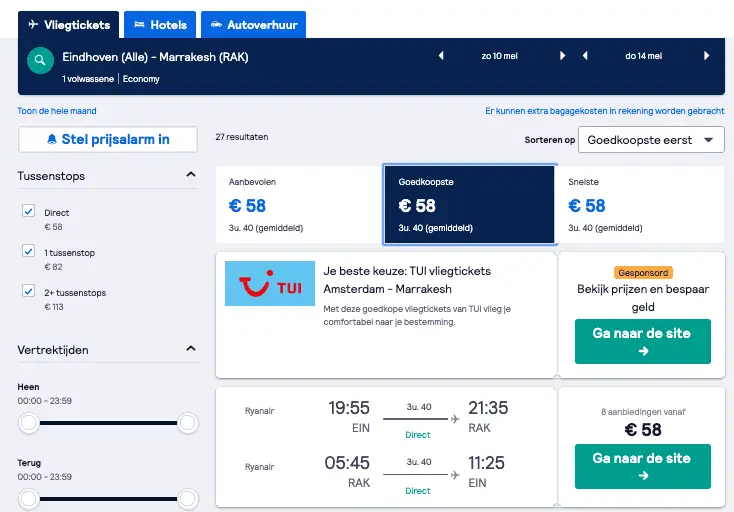Click Ga naar de site for Ryanair € 58
The image size is (734, 512).
643,466
